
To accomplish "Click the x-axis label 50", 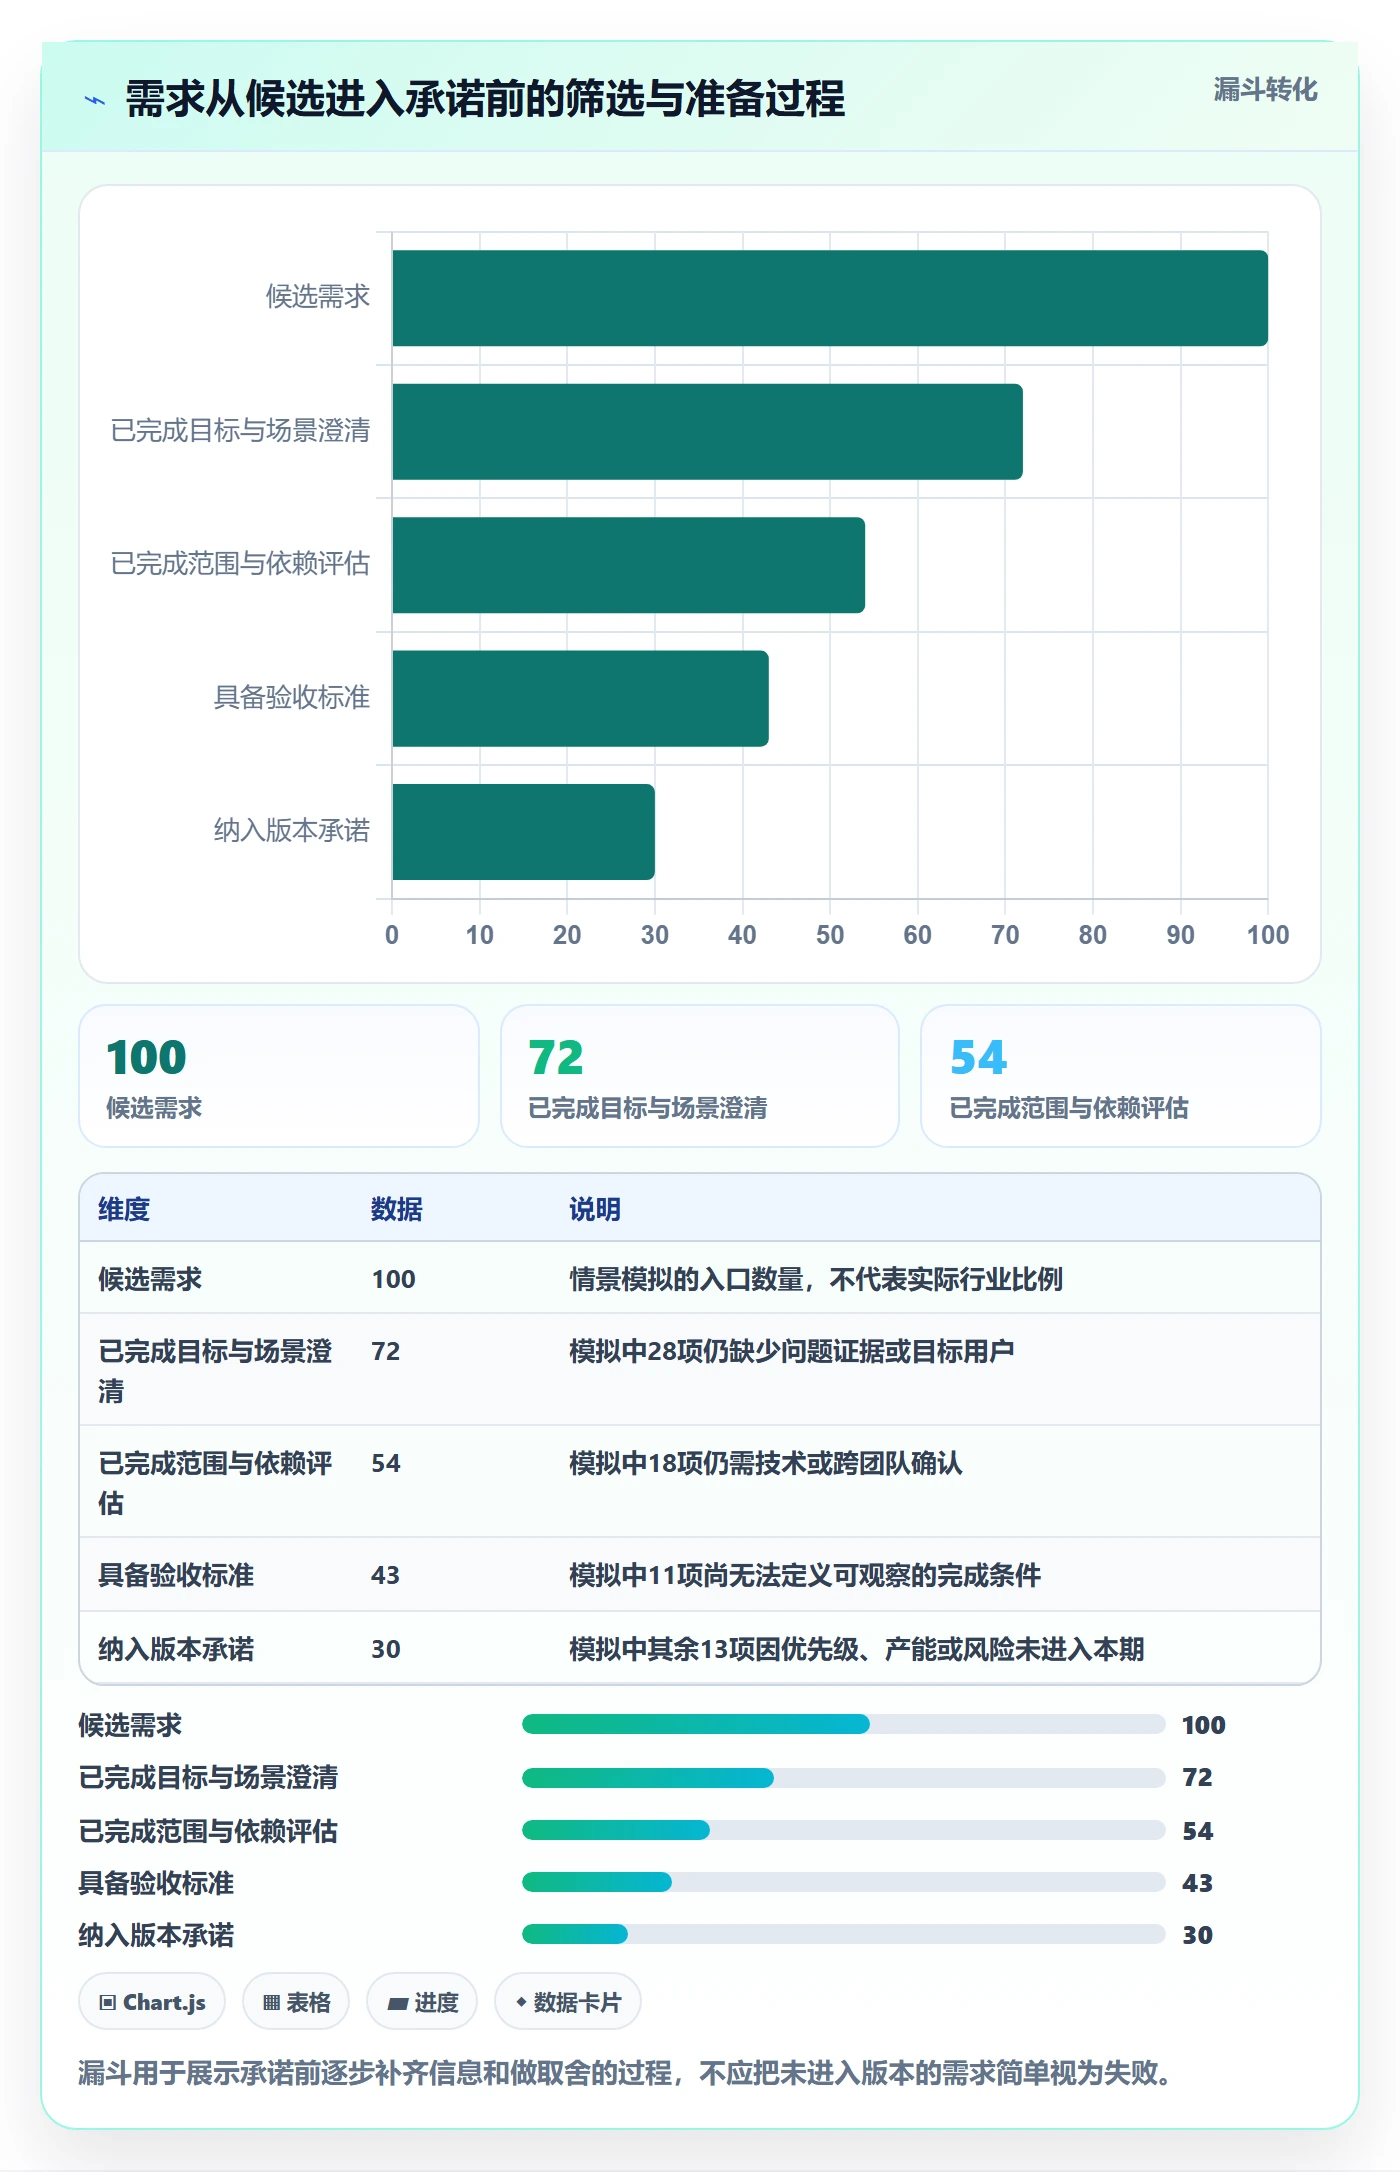I will [x=830, y=935].
